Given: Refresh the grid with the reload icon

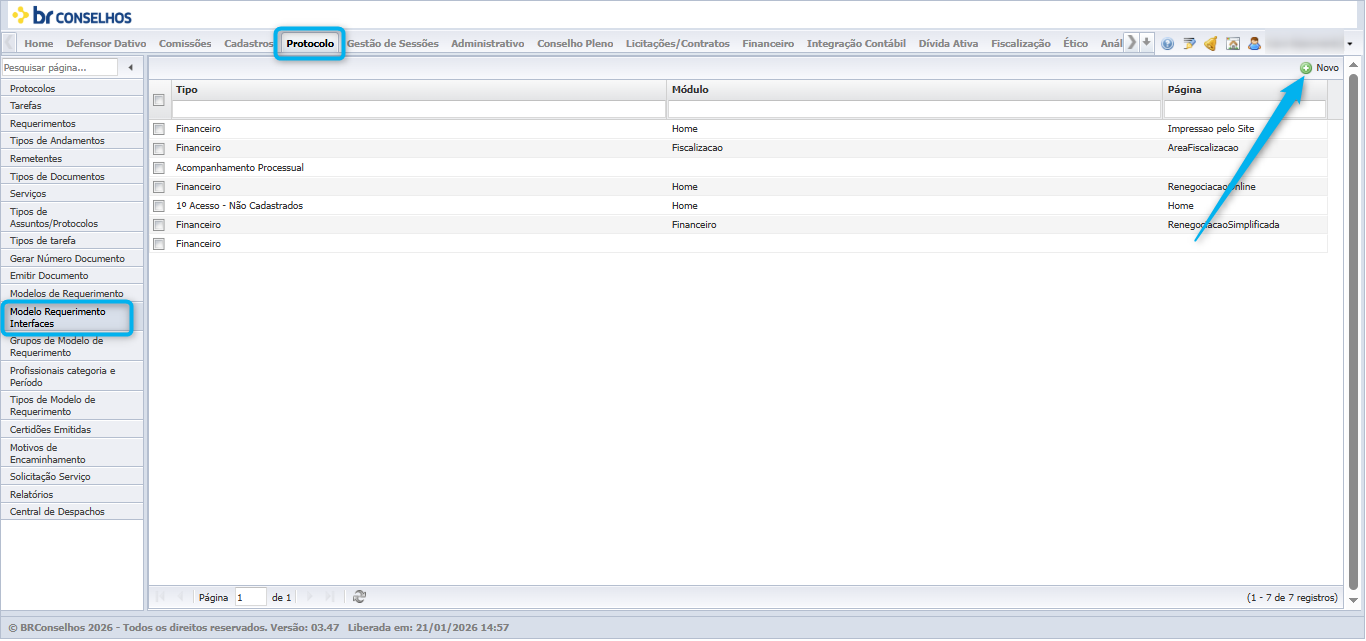Looking at the screenshot, I should point(359,597).
